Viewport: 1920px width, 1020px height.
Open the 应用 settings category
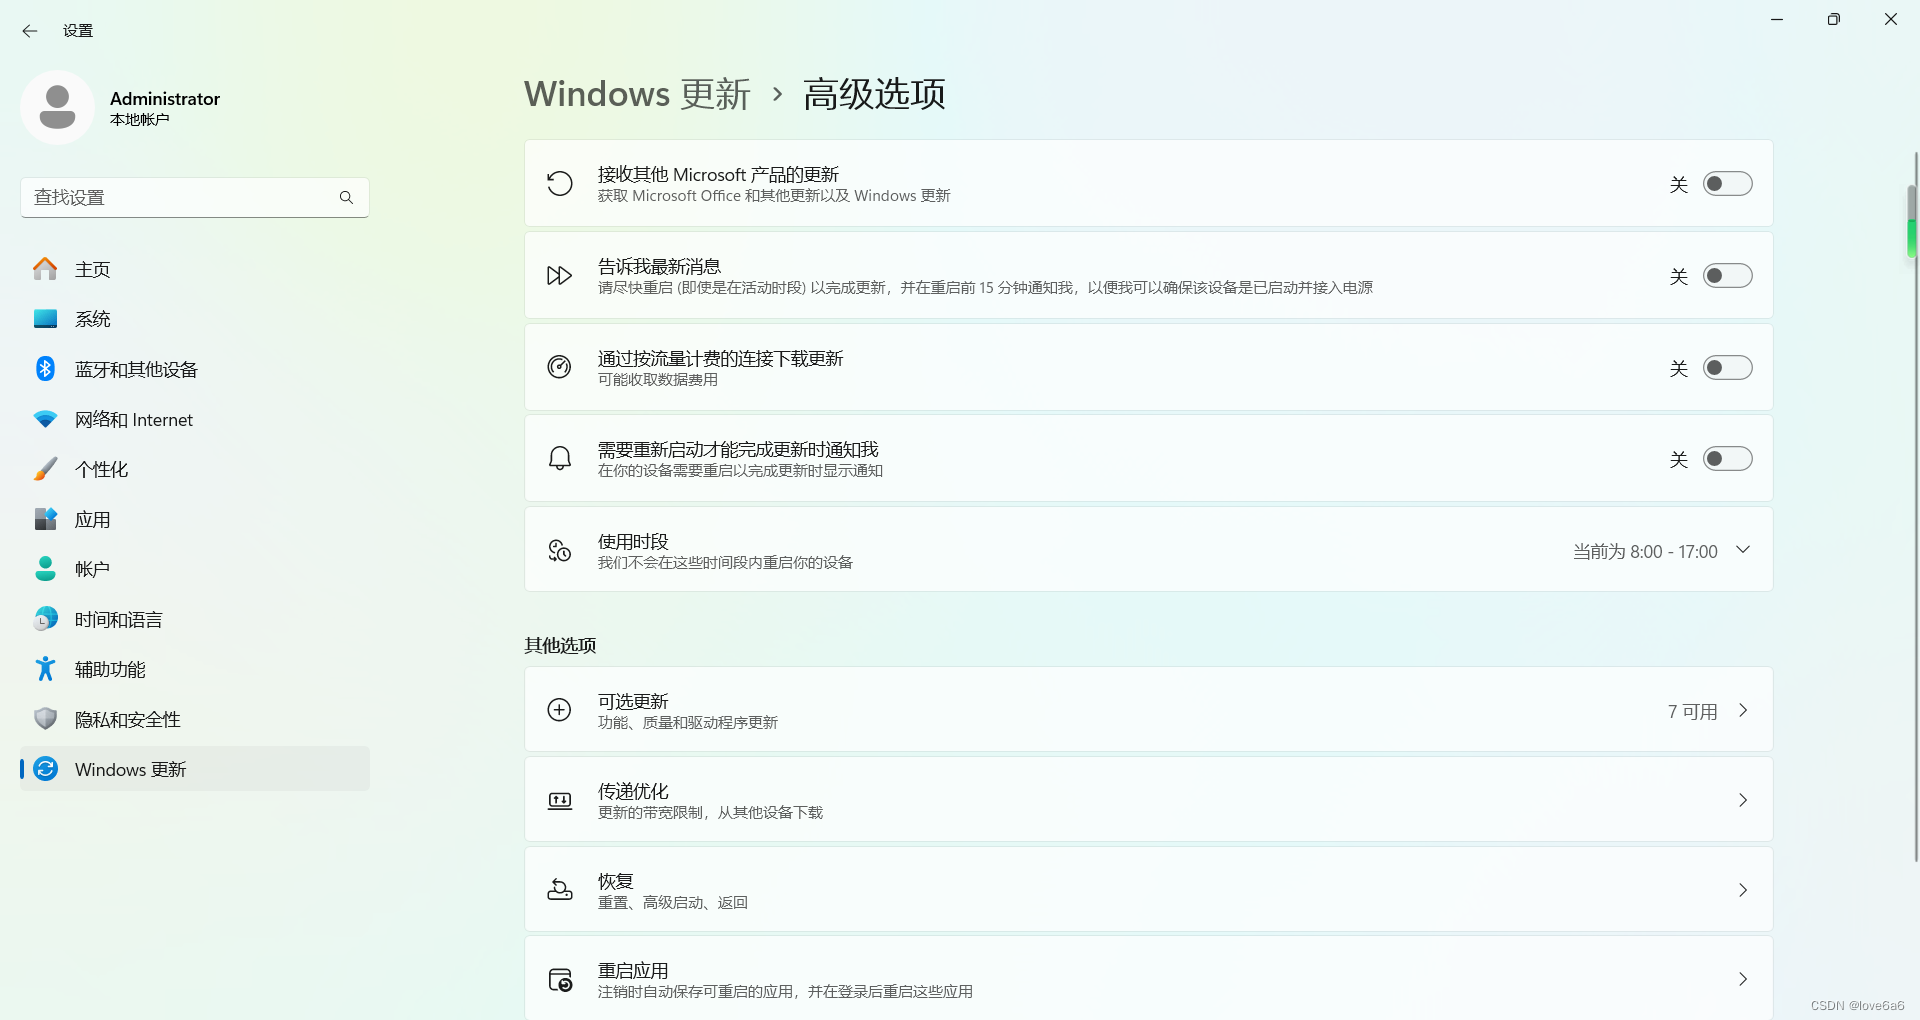tap(195, 519)
